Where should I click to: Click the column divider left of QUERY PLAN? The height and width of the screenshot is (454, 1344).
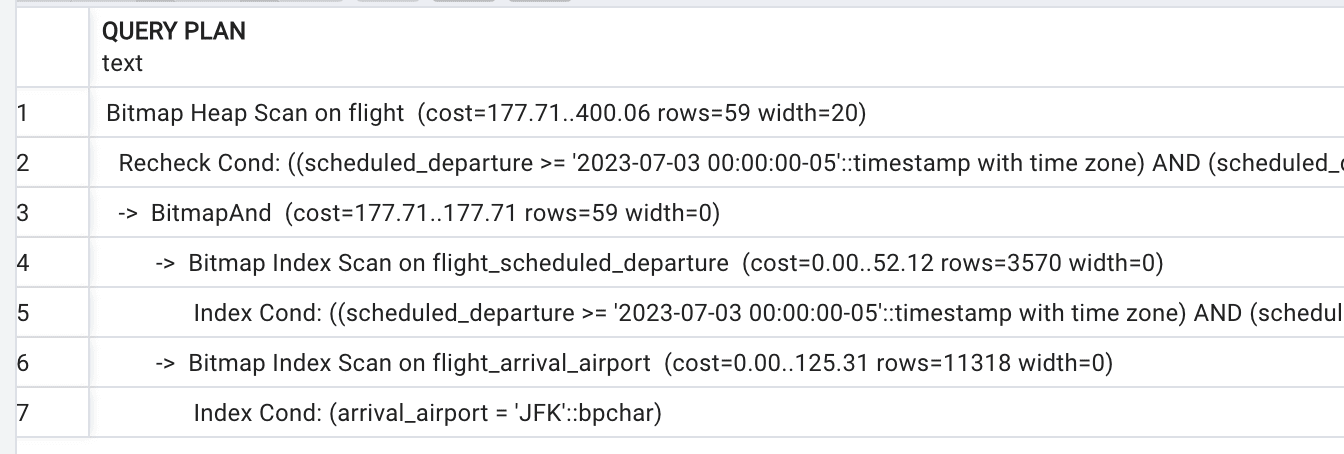point(89,46)
